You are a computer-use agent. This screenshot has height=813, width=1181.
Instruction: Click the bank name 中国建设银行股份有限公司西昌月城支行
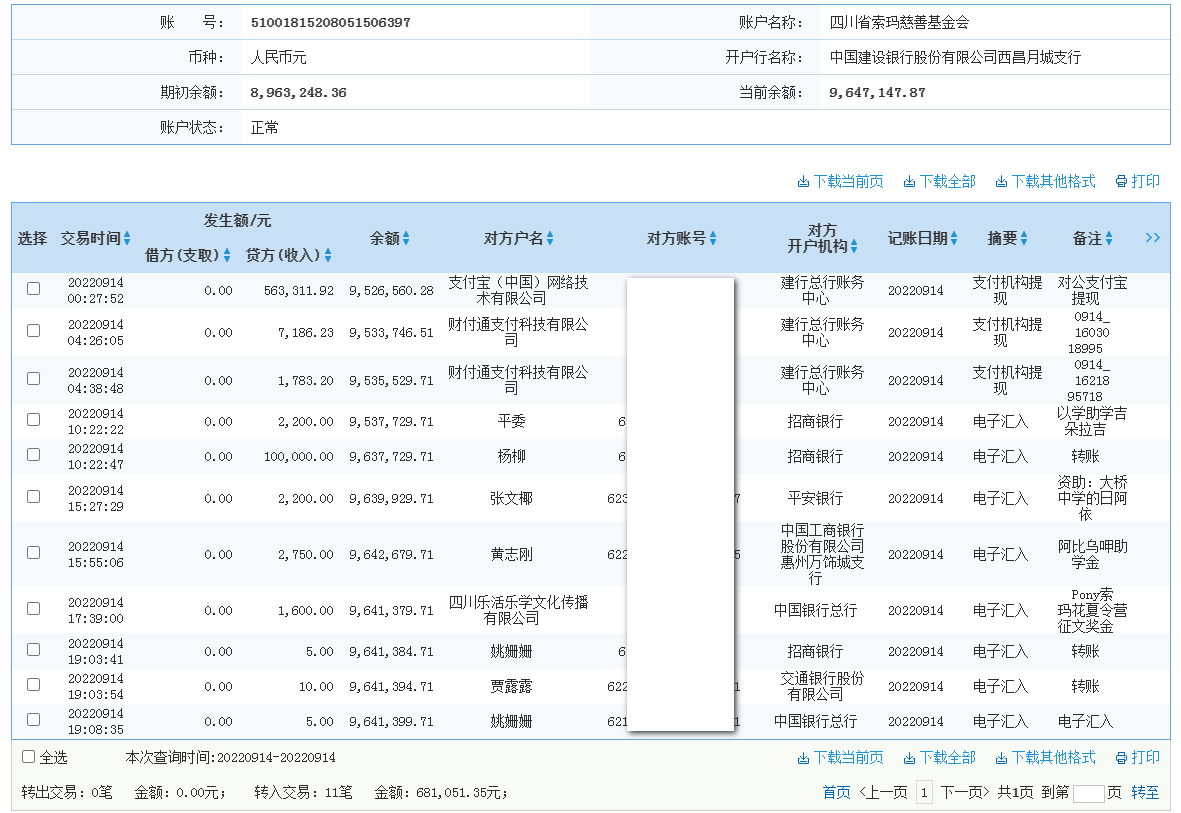click(x=955, y=57)
